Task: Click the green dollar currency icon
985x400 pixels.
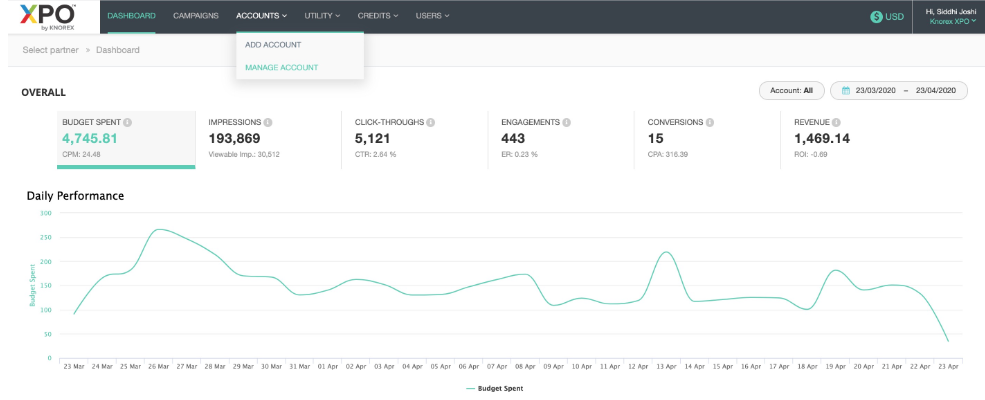Action: click(x=876, y=17)
